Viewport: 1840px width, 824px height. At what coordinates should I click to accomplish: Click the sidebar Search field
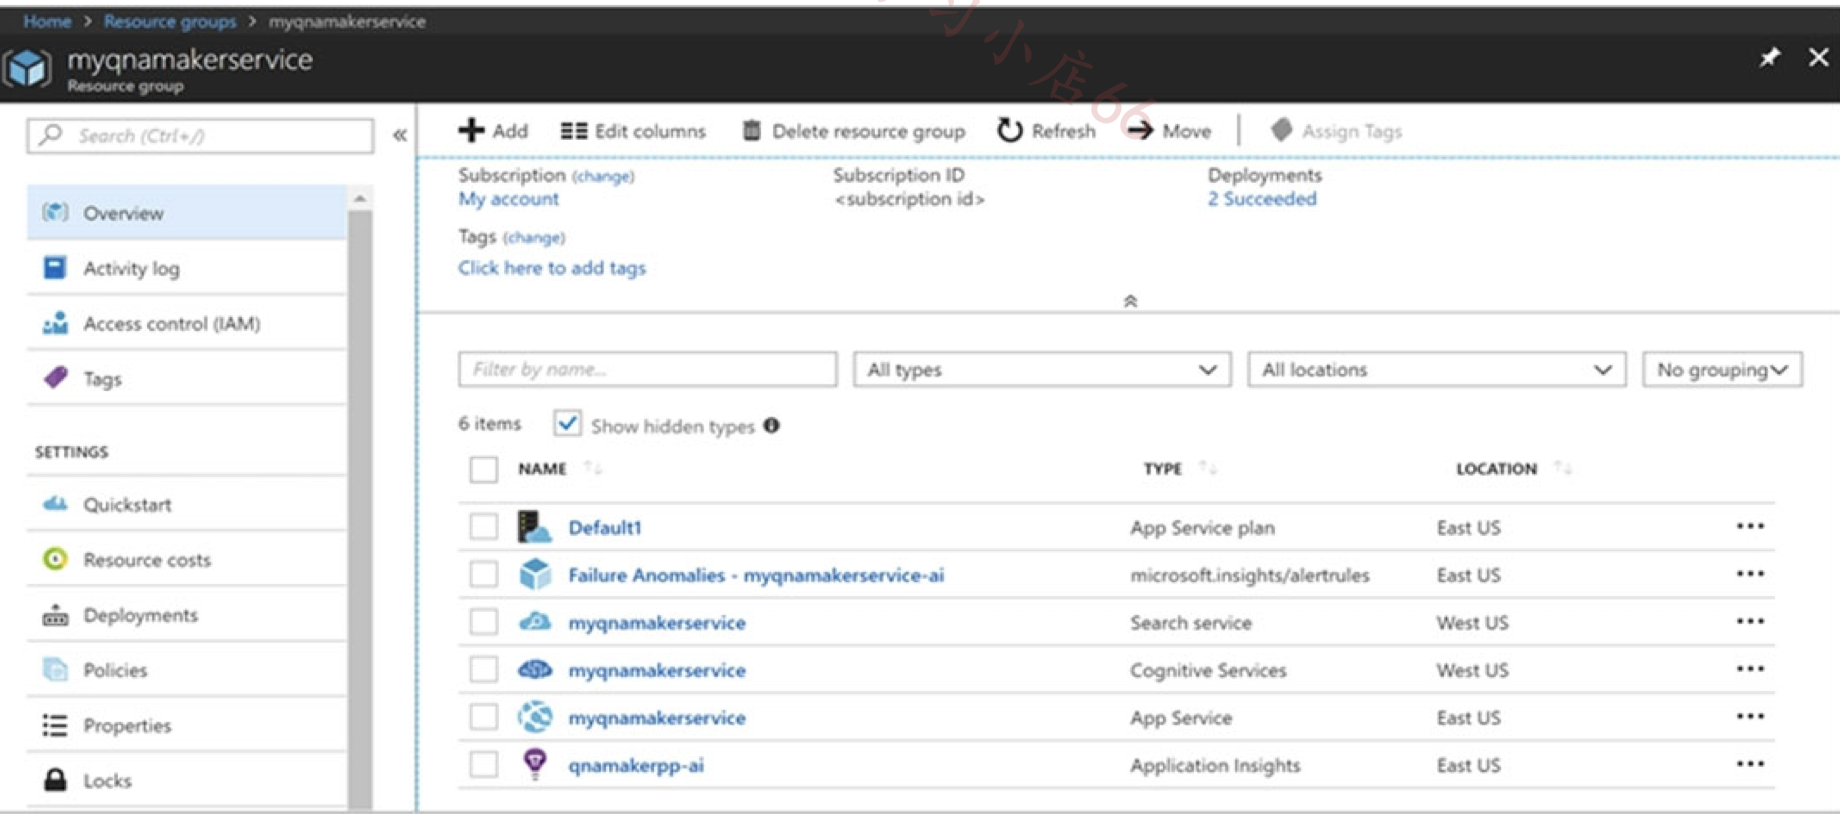(x=201, y=135)
